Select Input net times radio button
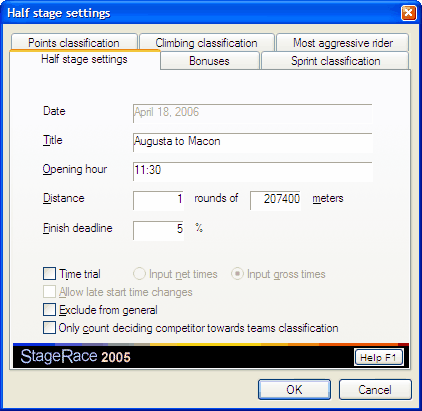 pyautogui.click(x=139, y=274)
